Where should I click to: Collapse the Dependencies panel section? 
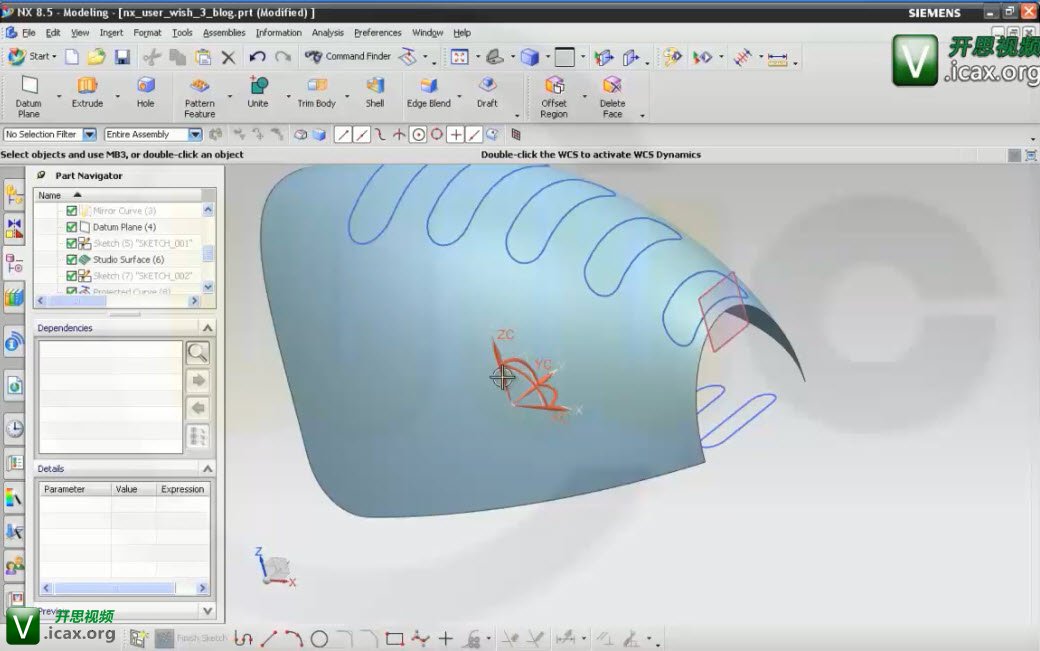[207, 328]
